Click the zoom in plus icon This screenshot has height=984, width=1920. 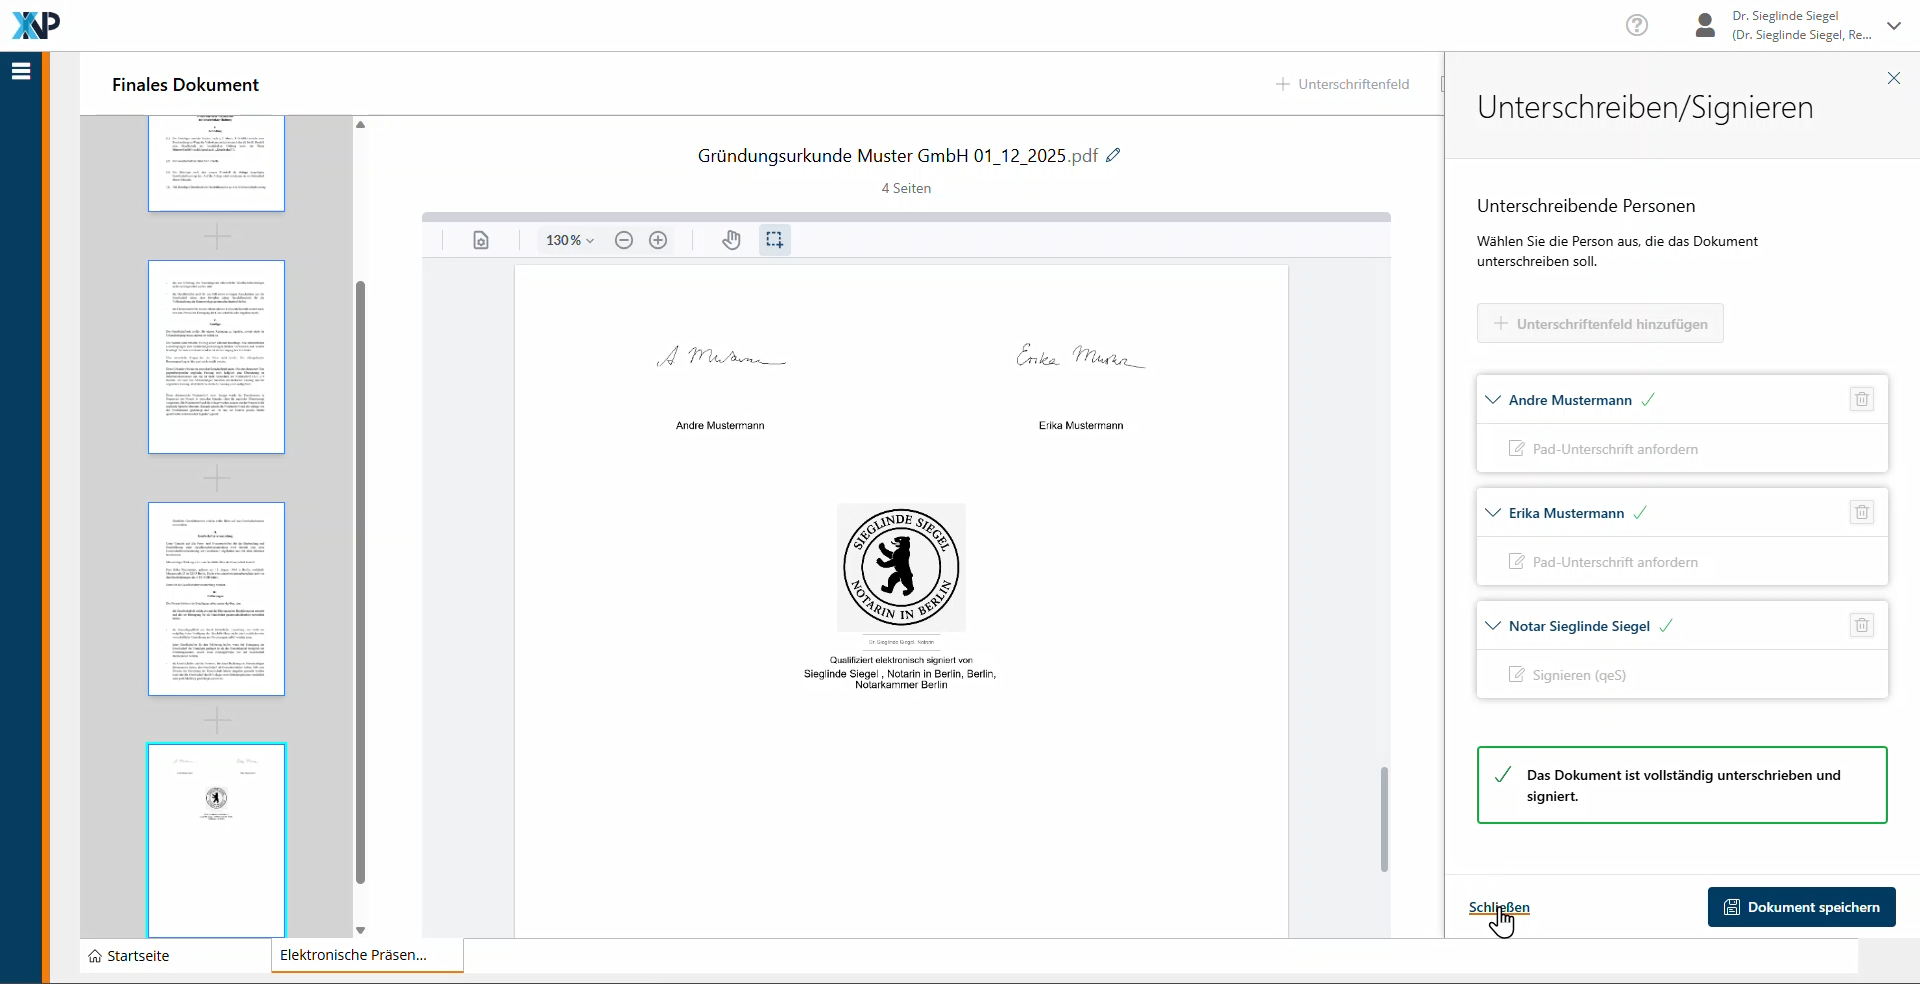(x=658, y=240)
